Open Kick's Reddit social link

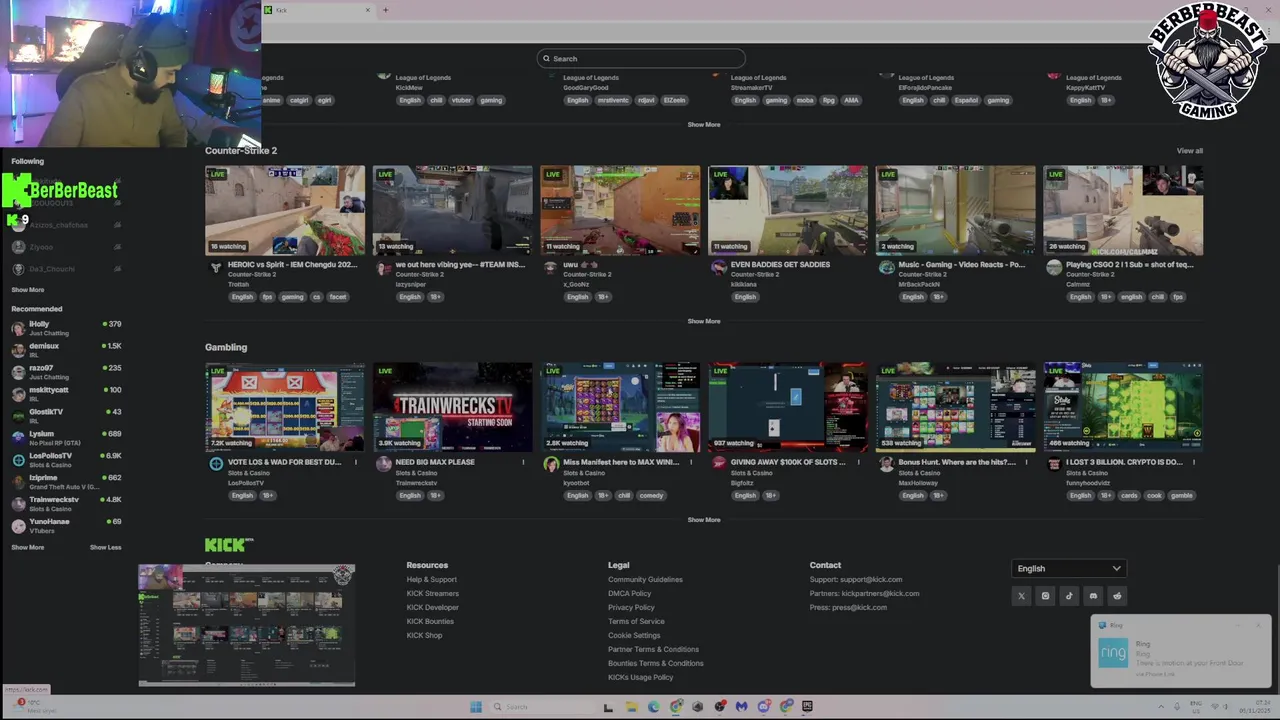[1117, 596]
